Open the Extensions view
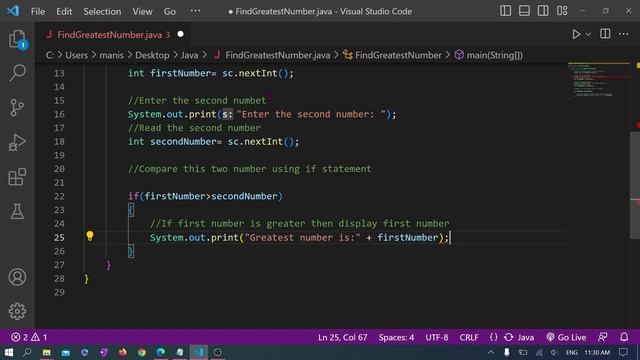The height and width of the screenshot is (360, 640). click(x=17, y=177)
